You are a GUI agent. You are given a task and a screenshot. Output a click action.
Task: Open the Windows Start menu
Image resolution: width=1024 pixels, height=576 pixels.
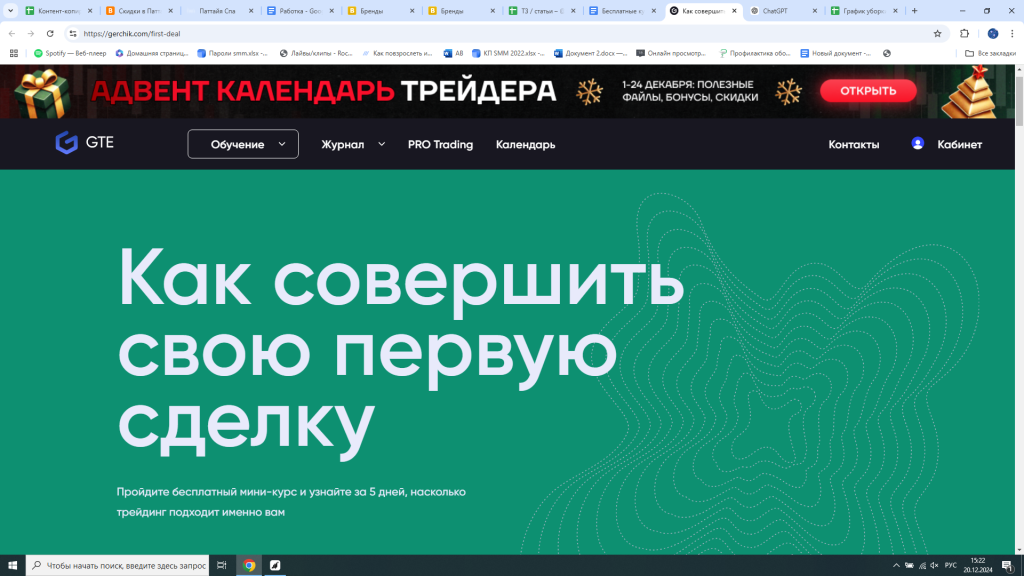click(12, 566)
